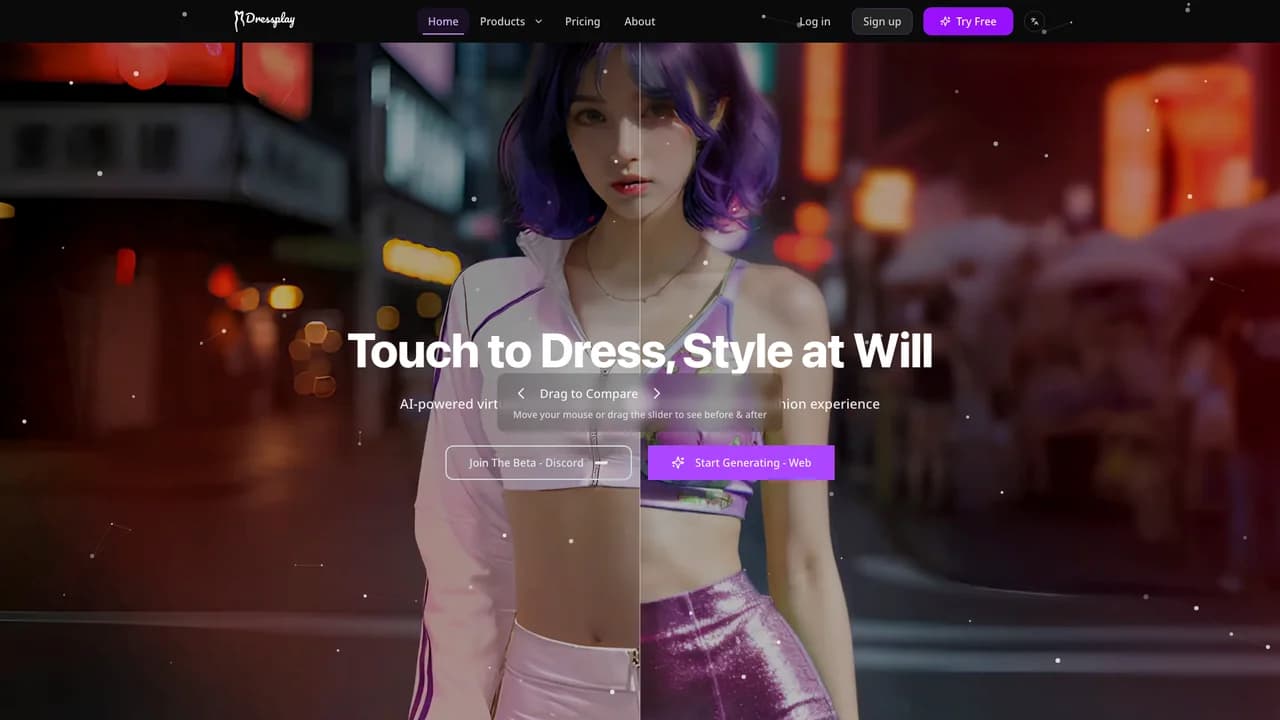Click the Try Free button
Viewport: 1280px width, 720px height.
[968, 21]
